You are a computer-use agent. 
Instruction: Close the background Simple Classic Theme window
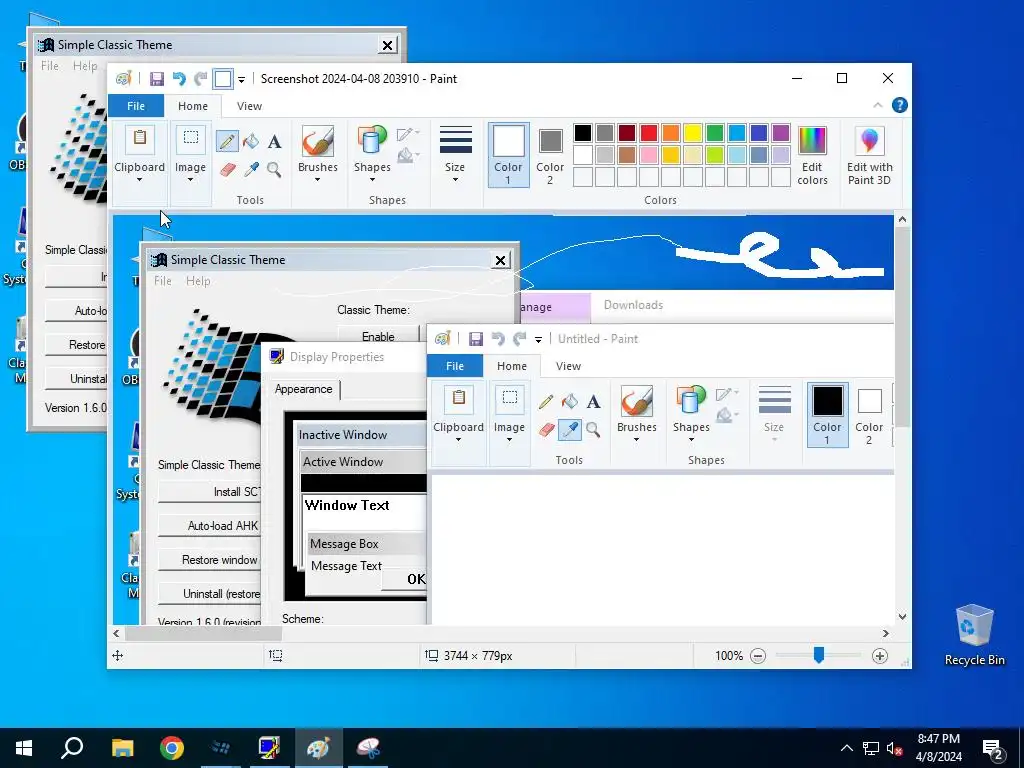(x=387, y=45)
